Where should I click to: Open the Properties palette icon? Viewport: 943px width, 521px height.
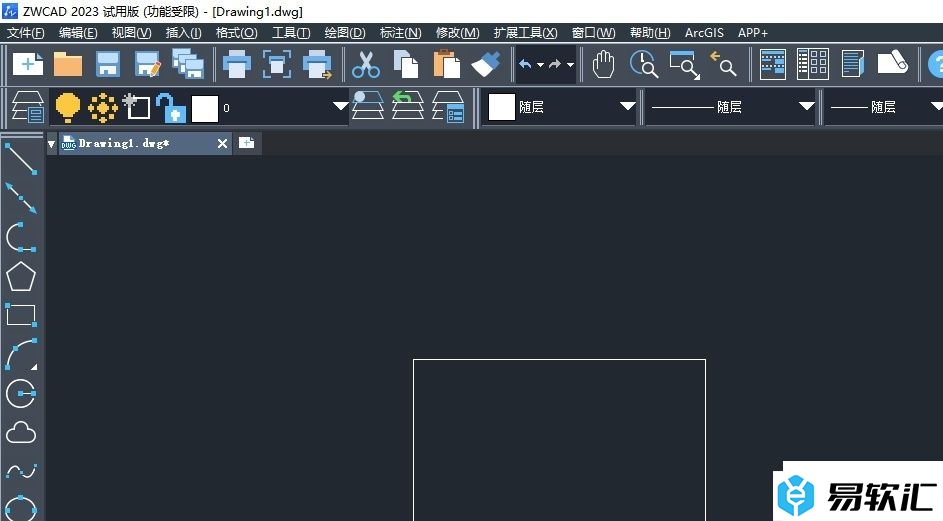click(x=773, y=64)
